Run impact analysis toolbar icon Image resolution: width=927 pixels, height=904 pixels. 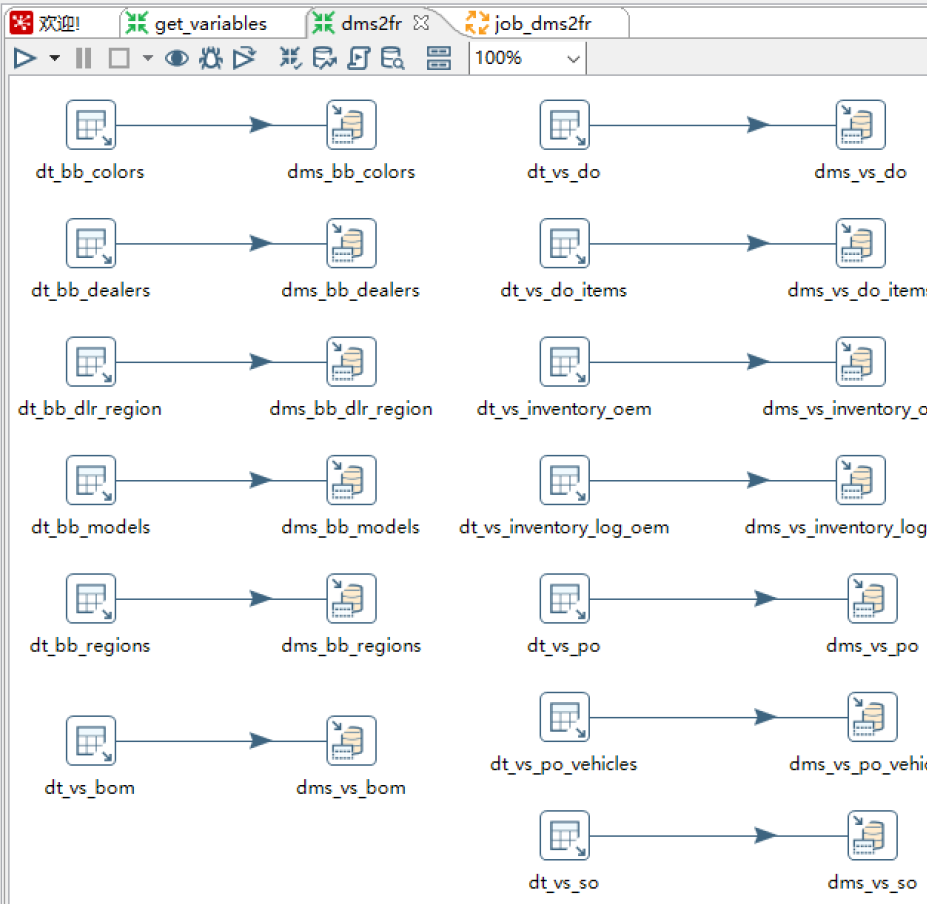[325, 58]
